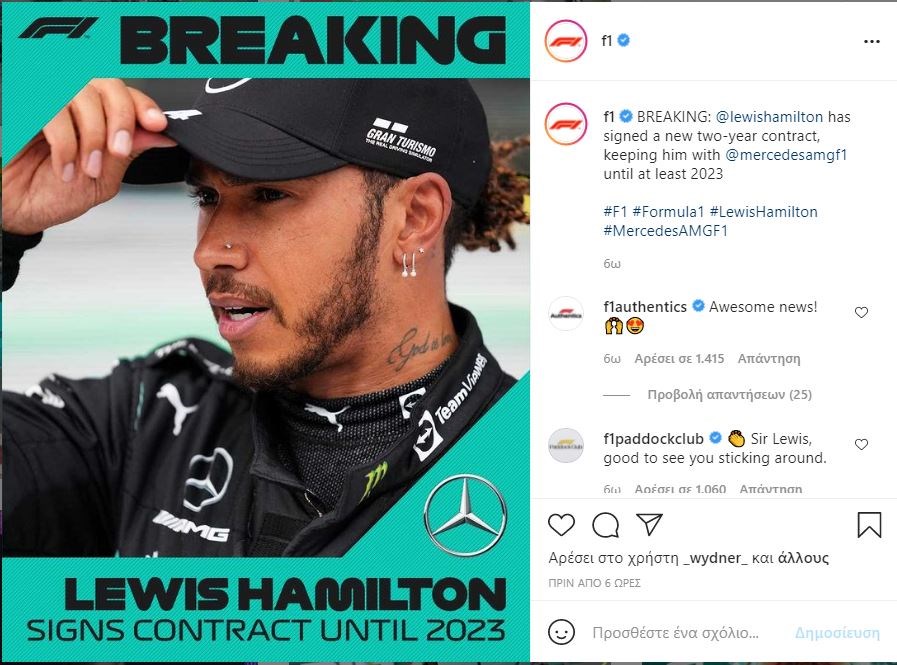
Task: Open f1paddockclub profile avatar
Action: [566, 445]
